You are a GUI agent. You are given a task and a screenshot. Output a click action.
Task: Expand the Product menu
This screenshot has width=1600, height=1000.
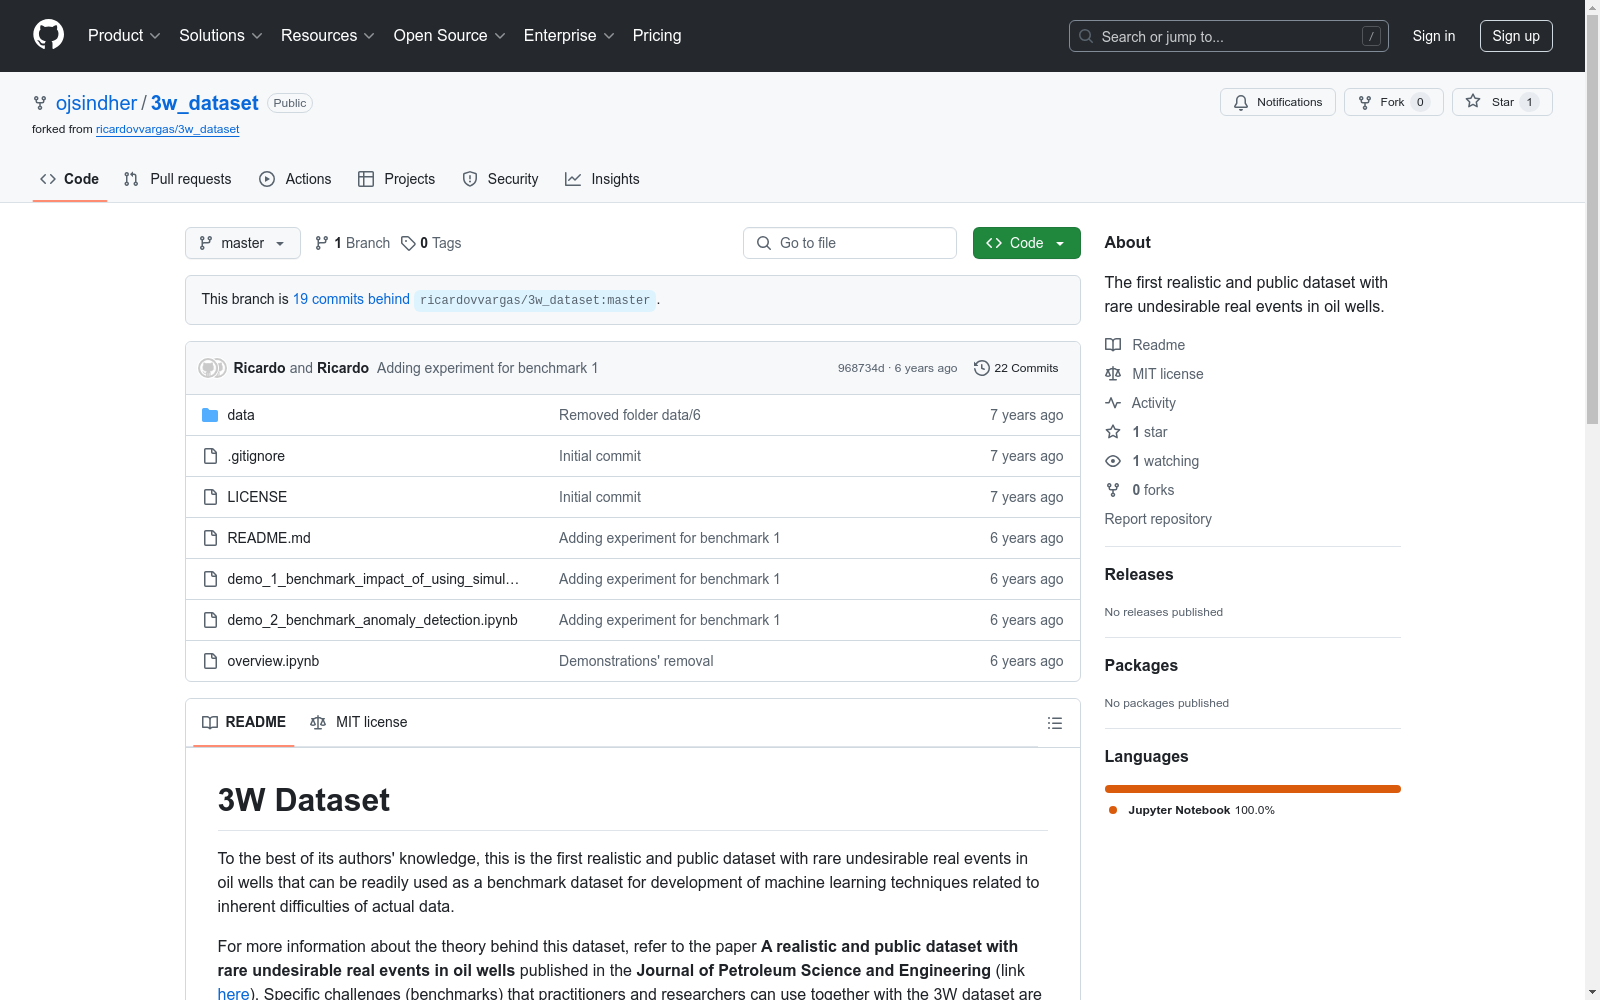(x=124, y=35)
